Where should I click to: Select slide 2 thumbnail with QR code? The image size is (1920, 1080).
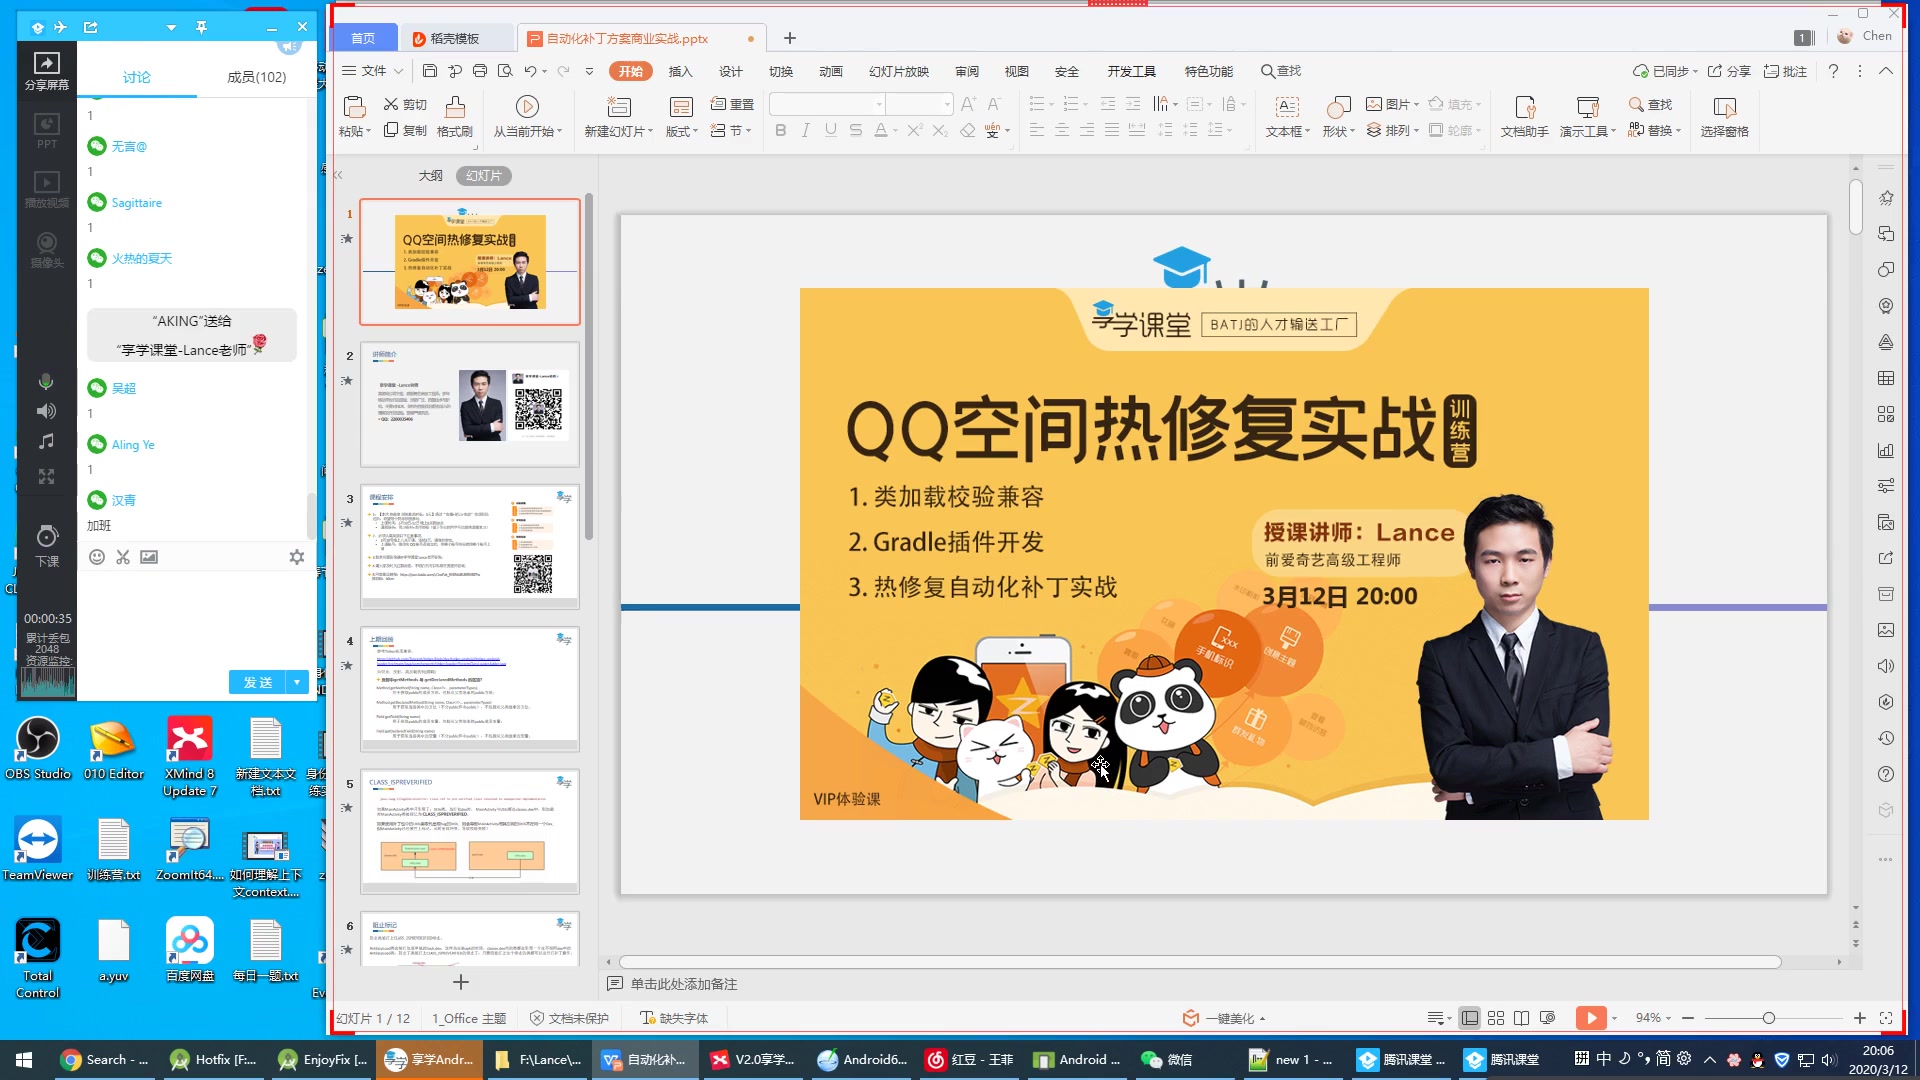tap(470, 404)
